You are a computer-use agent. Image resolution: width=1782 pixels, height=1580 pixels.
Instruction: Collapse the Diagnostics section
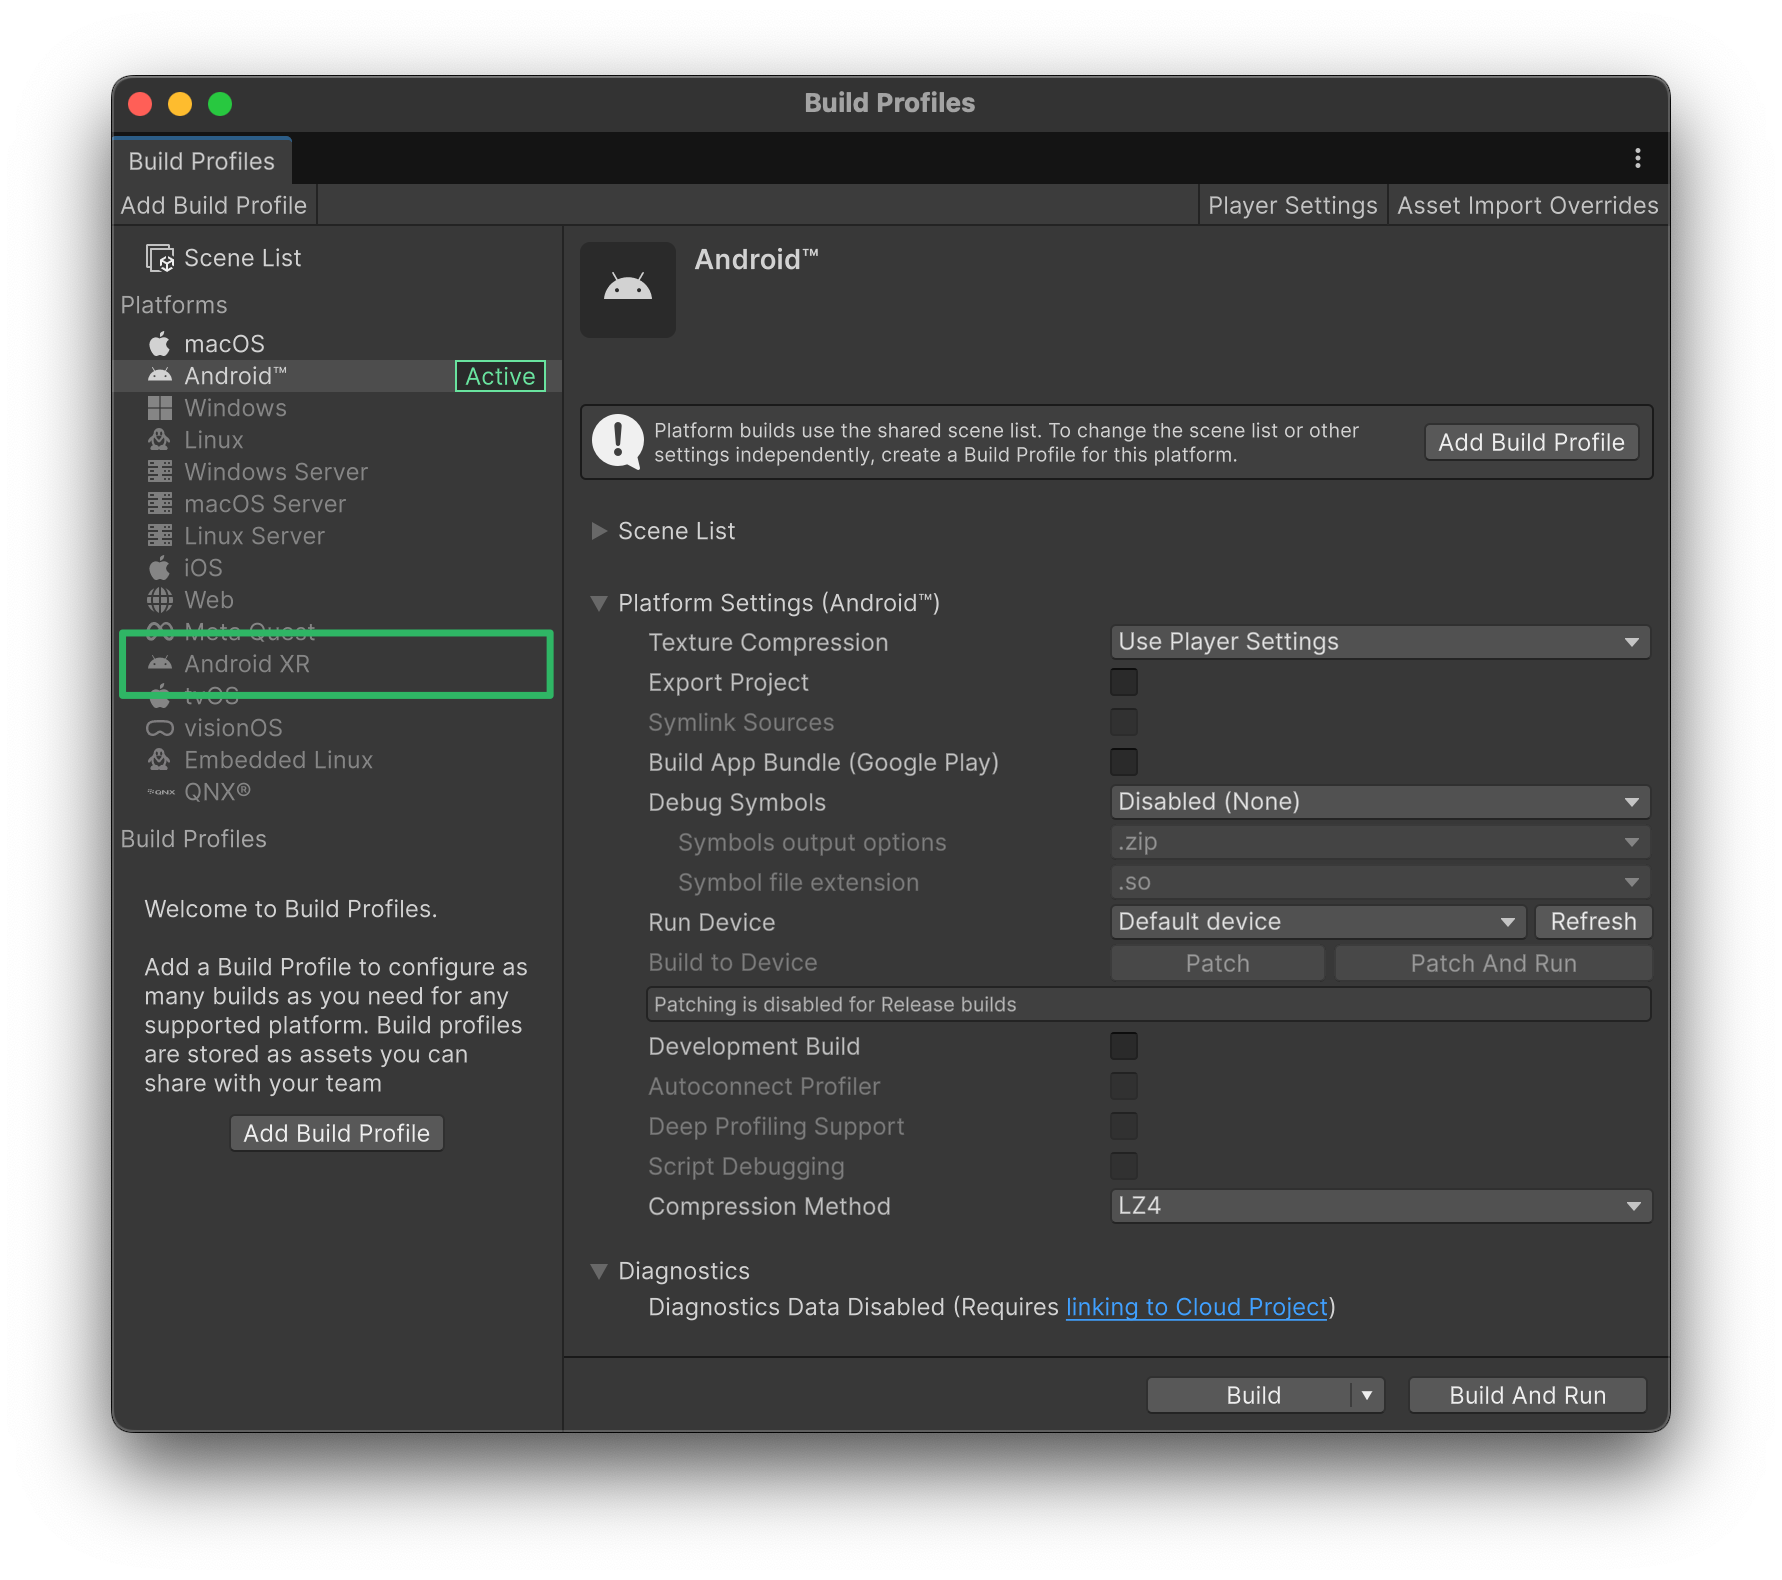pyautogui.click(x=599, y=1271)
